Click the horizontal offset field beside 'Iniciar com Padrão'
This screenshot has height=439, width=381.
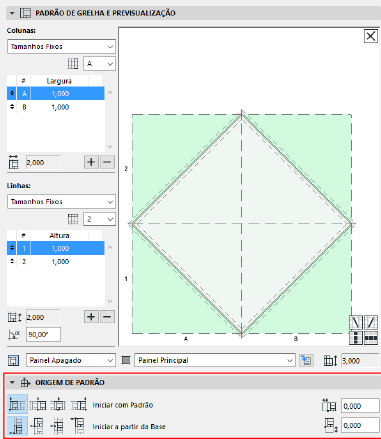coord(360,406)
